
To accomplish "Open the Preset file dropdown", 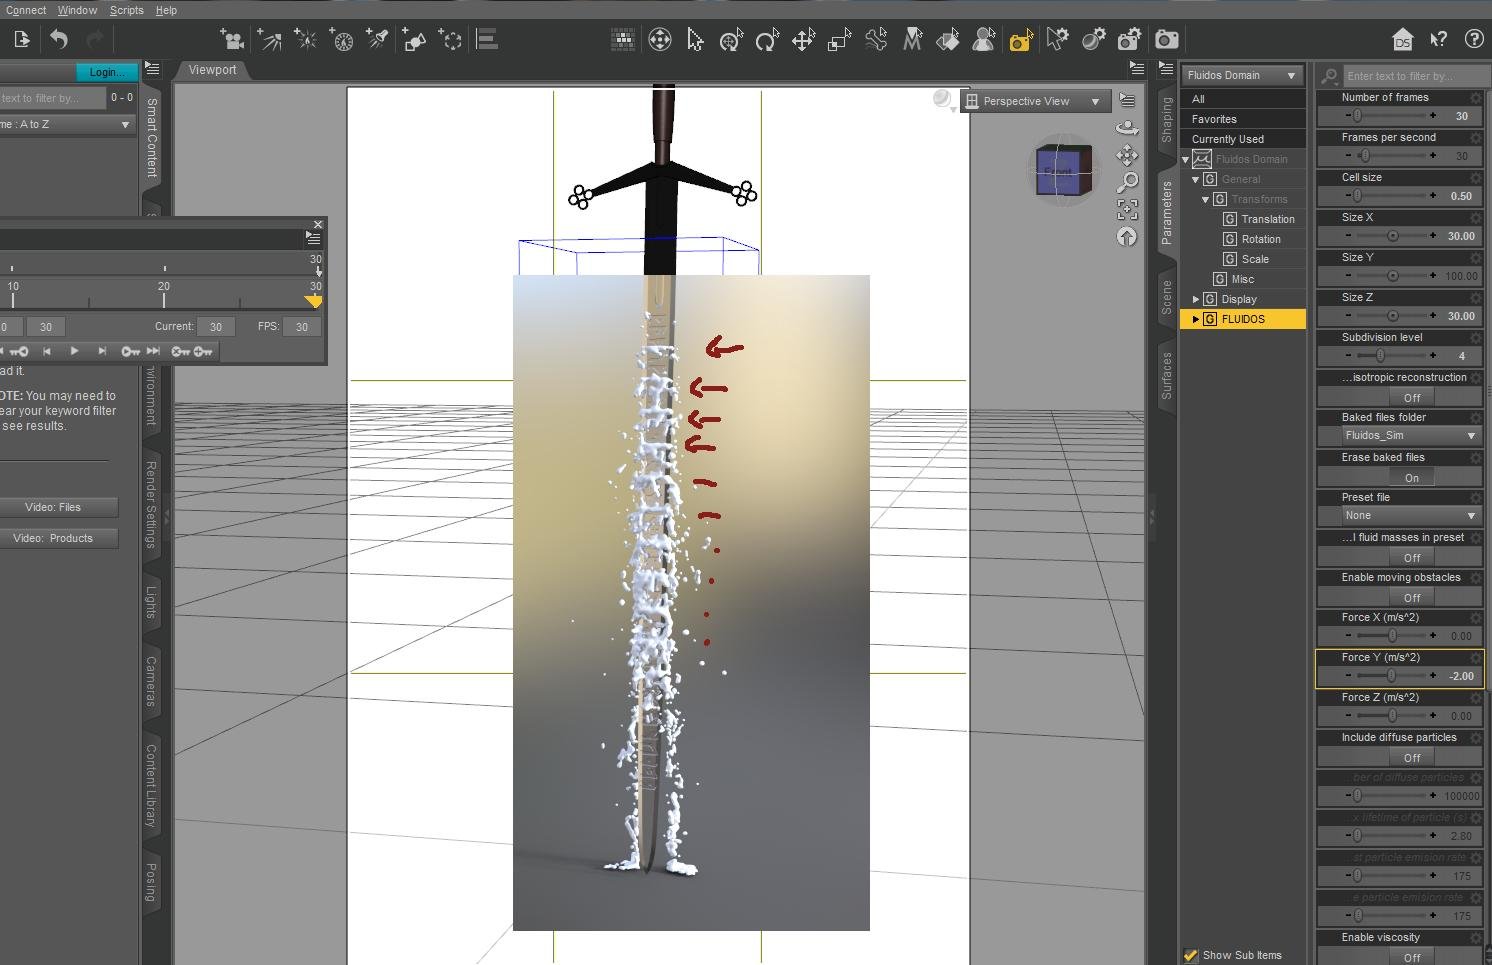I will 1410,516.
